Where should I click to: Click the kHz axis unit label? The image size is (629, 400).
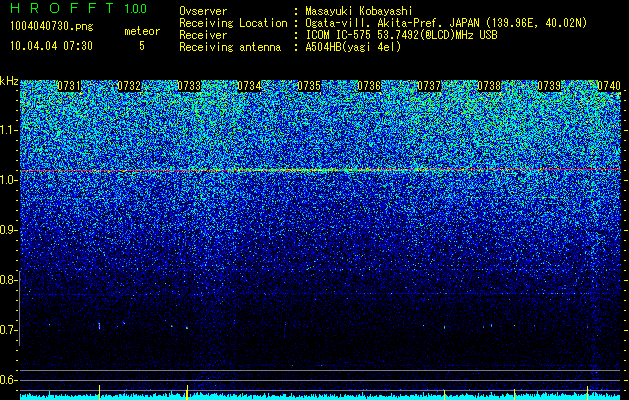[9, 81]
